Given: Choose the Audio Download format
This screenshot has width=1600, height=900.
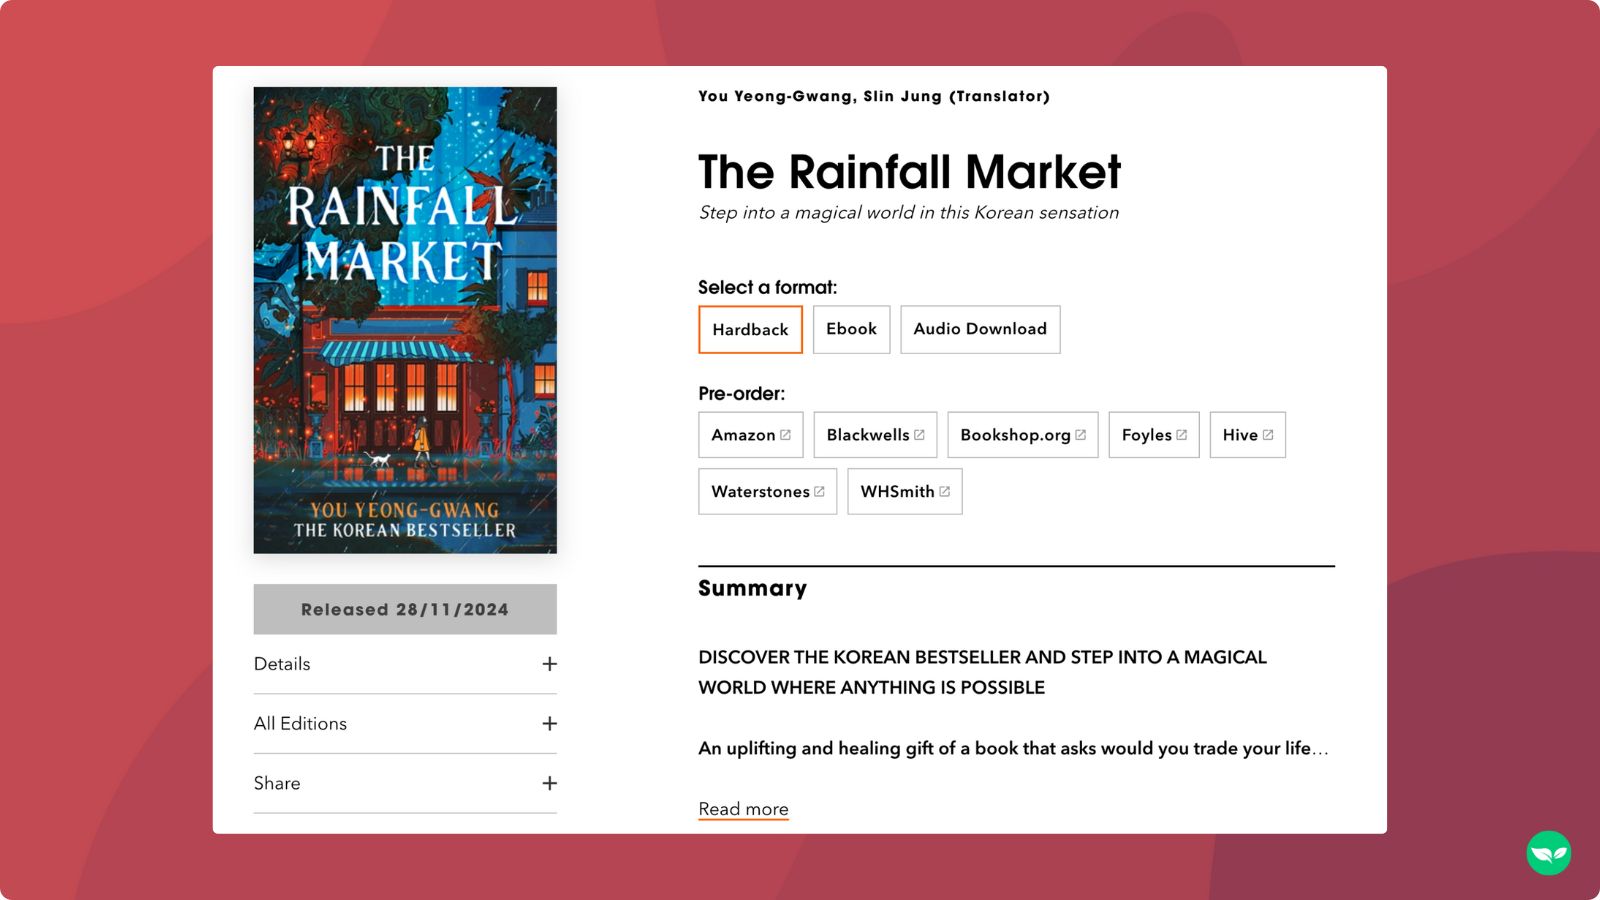Looking at the screenshot, I should (980, 329).
